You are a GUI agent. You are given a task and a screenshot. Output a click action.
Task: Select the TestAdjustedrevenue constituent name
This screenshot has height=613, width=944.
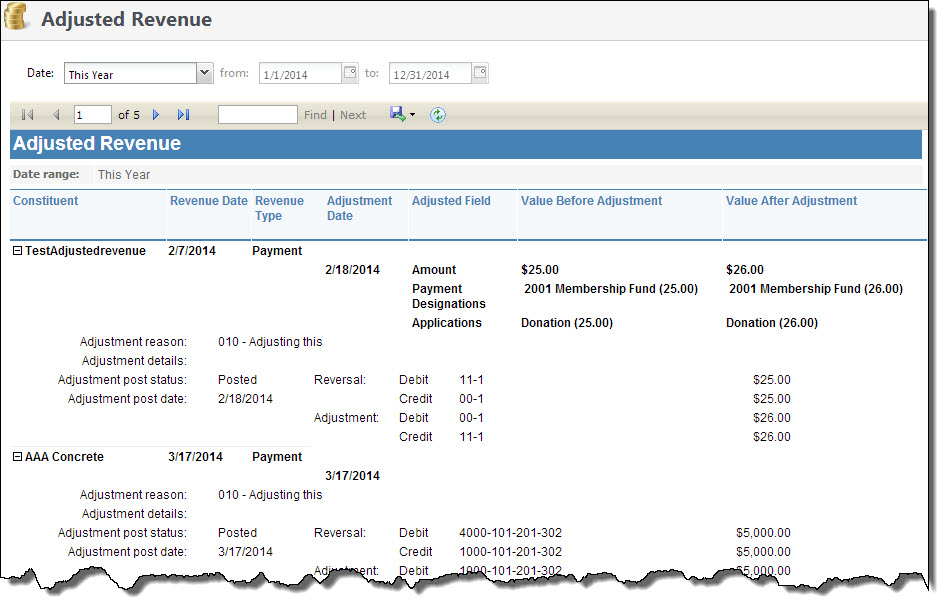pos(85,250)
